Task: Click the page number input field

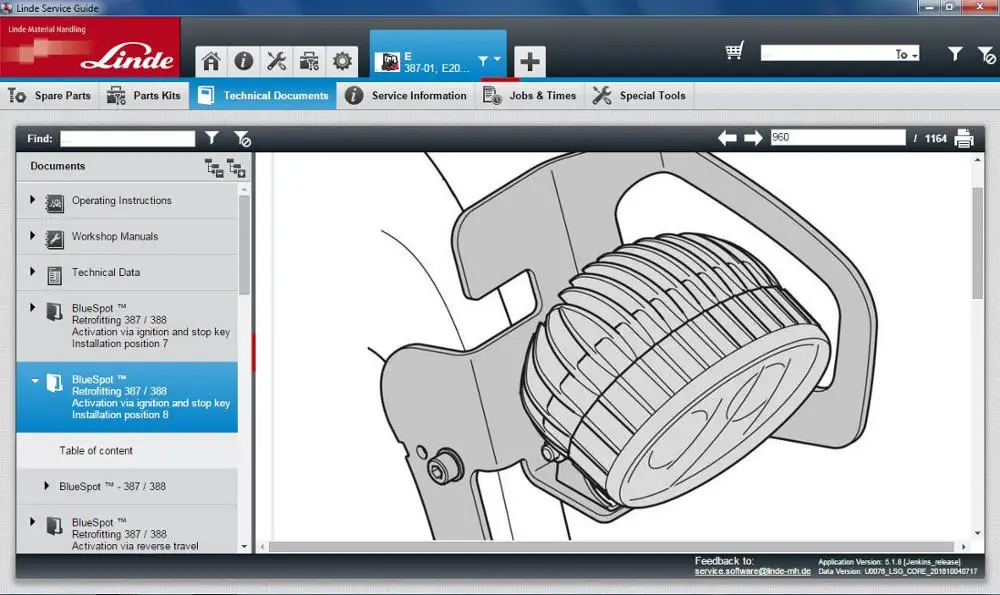Action: (836, 138)
